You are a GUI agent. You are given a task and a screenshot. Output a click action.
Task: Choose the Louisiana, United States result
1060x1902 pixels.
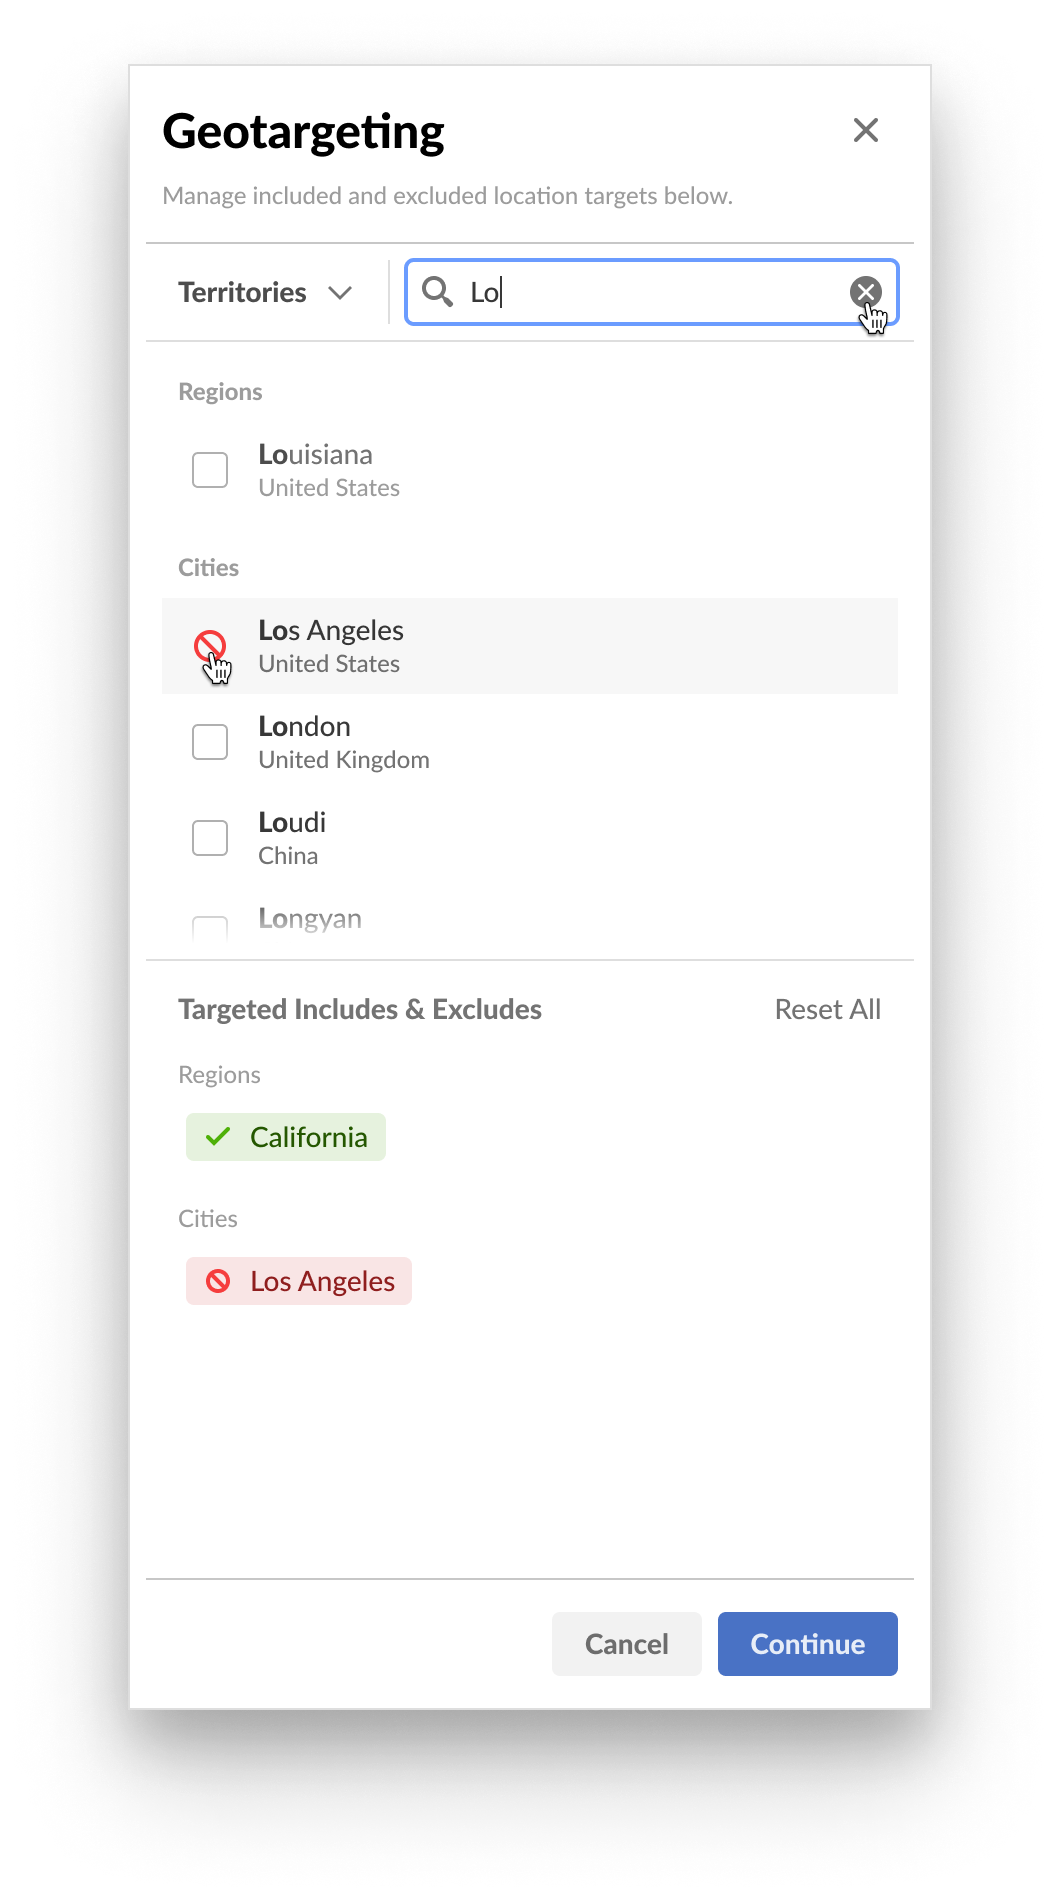pyautogui.click(x=530, y=470)
